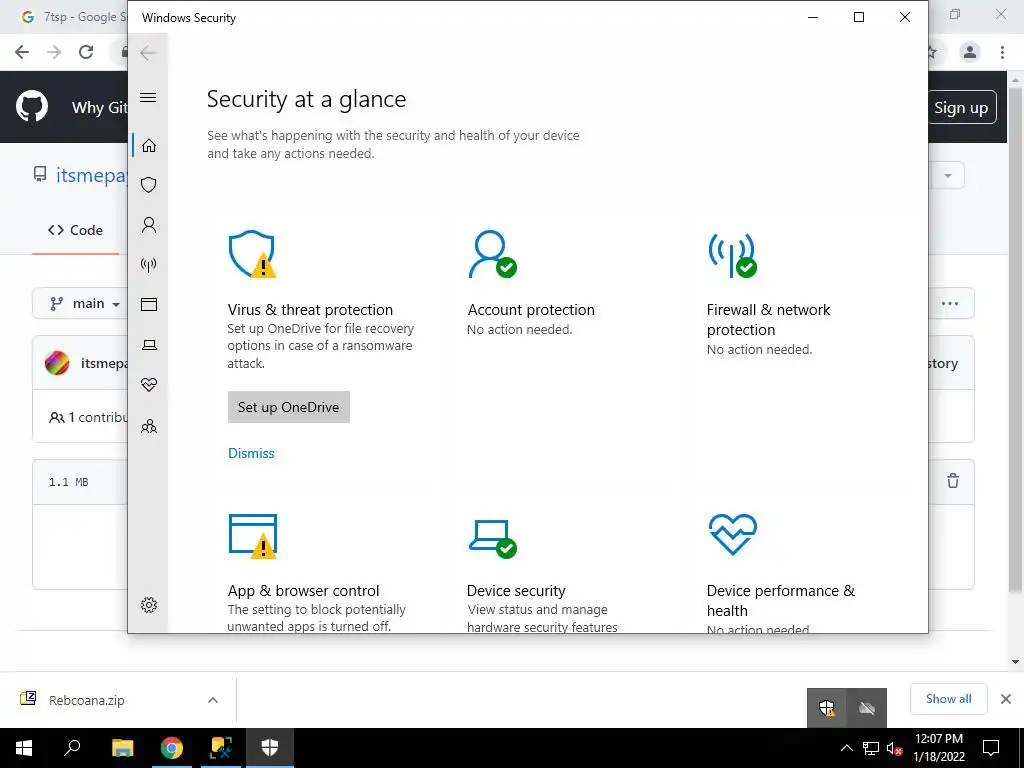Open Account protection person sidebar icon
The height and width of the screenshot is (768, 1024).
(x=149, y=225)
